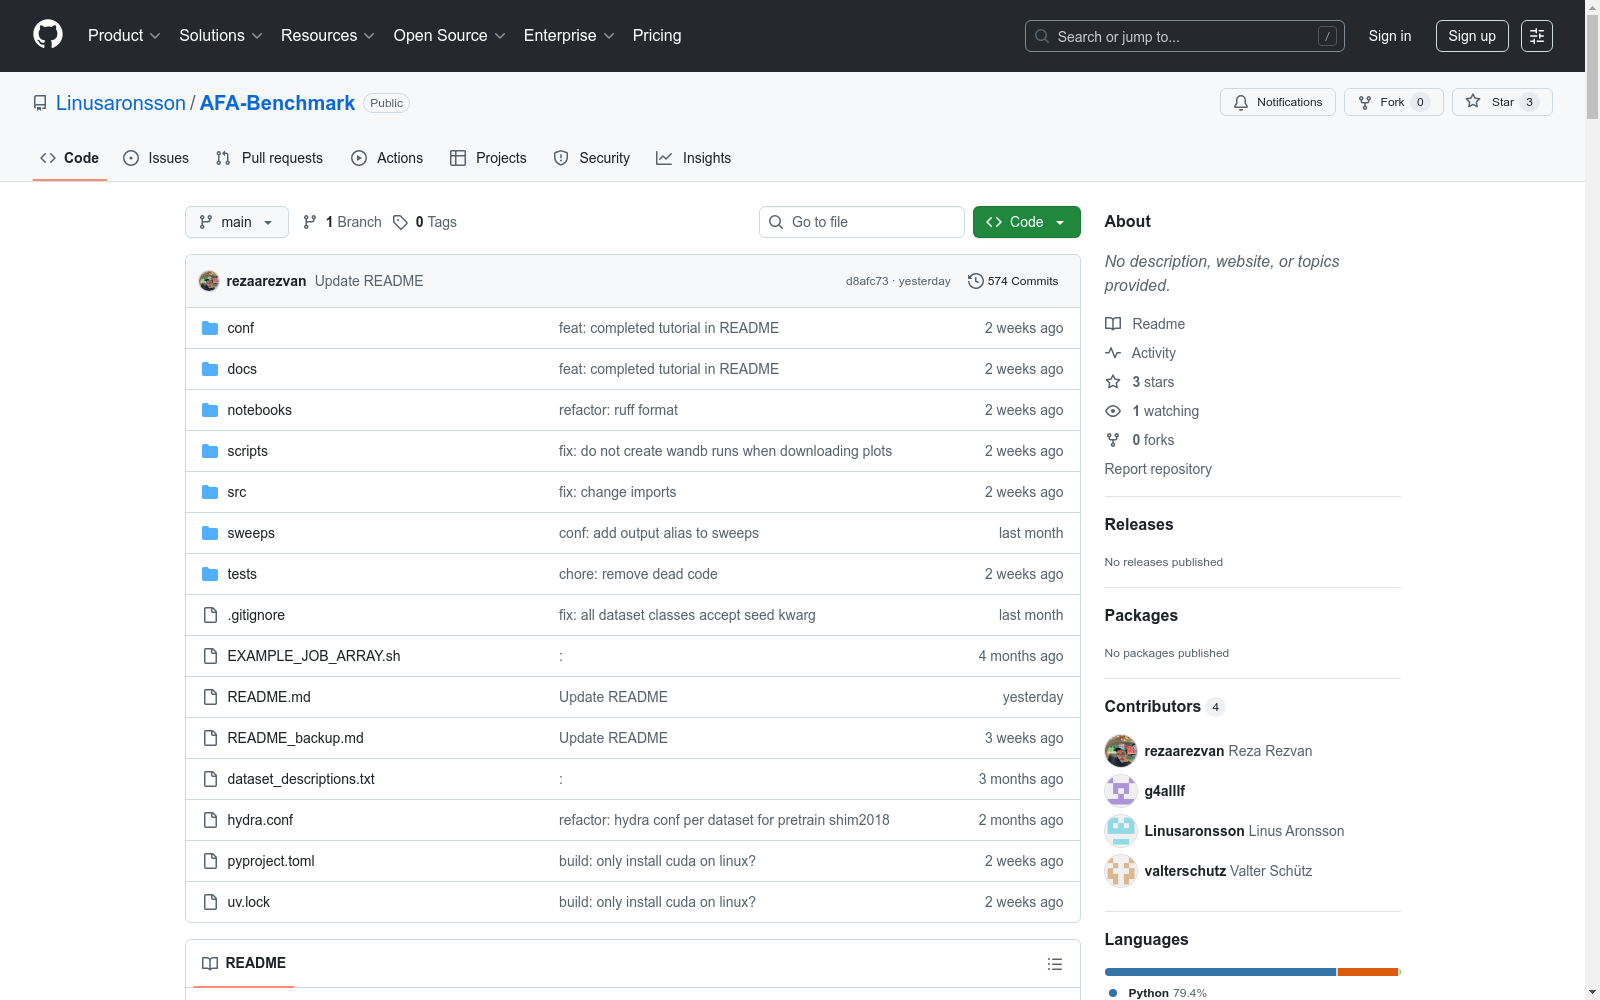This screenshot has height=1000, width=1600.
Task: Select the README tab below file list
Action: (x=244, y=963)
